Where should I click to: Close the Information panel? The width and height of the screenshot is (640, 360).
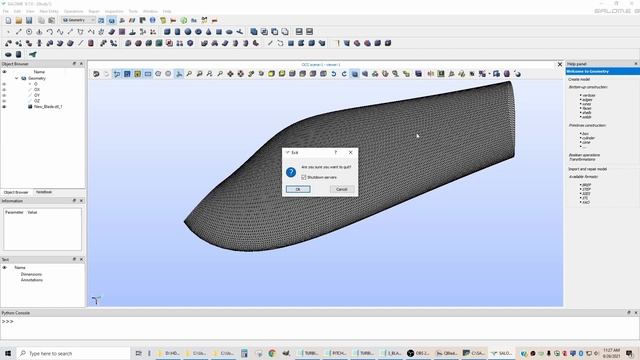(x=81, y=201)
